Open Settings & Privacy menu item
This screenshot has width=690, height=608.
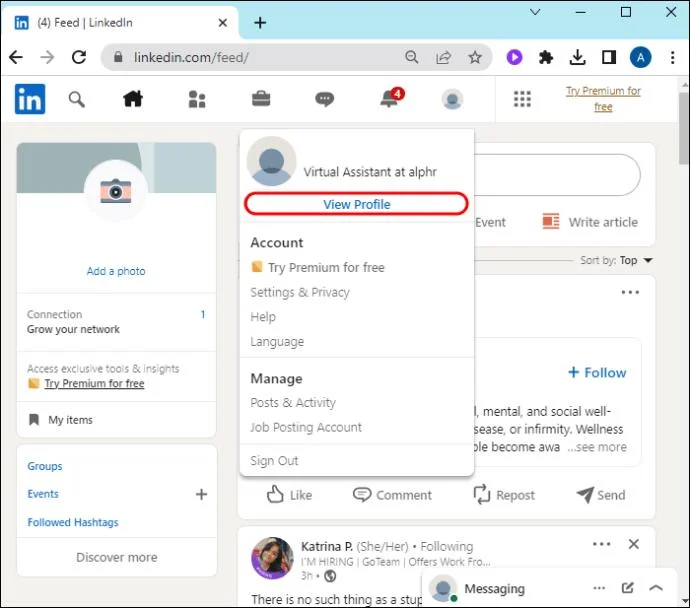[x=300, y=293]
